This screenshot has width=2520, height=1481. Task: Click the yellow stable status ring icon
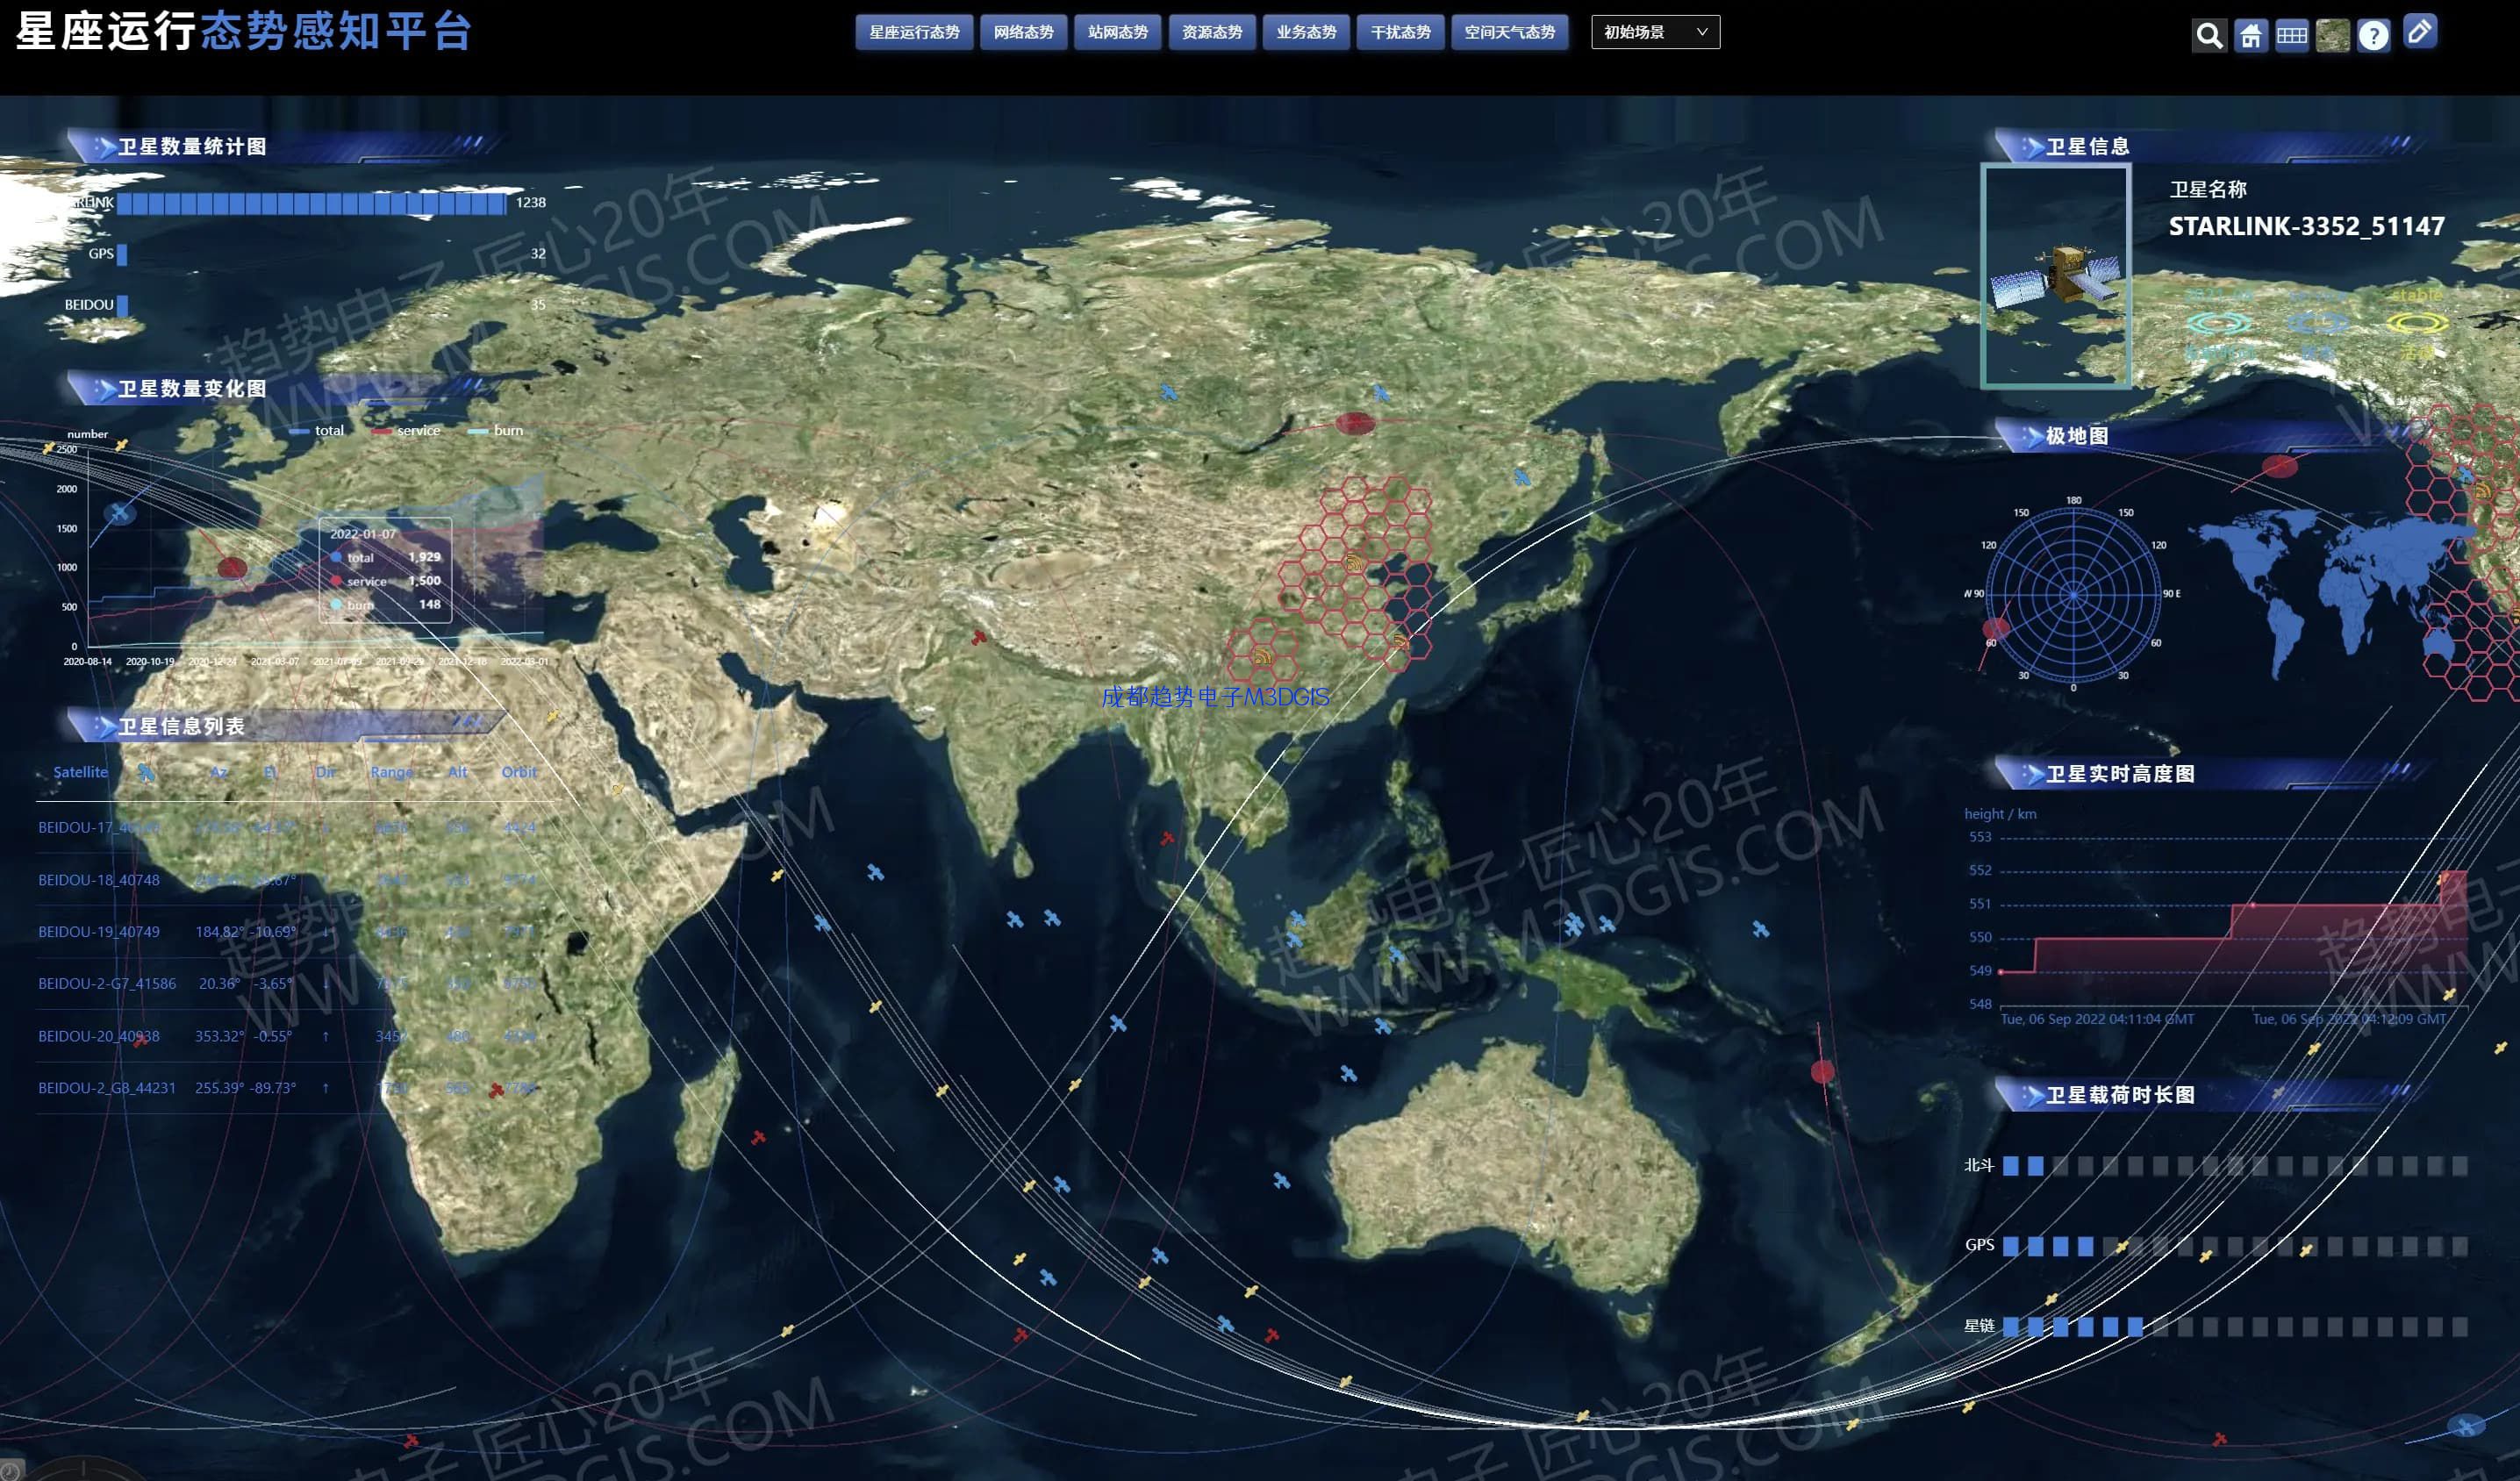pos(2417,322)
